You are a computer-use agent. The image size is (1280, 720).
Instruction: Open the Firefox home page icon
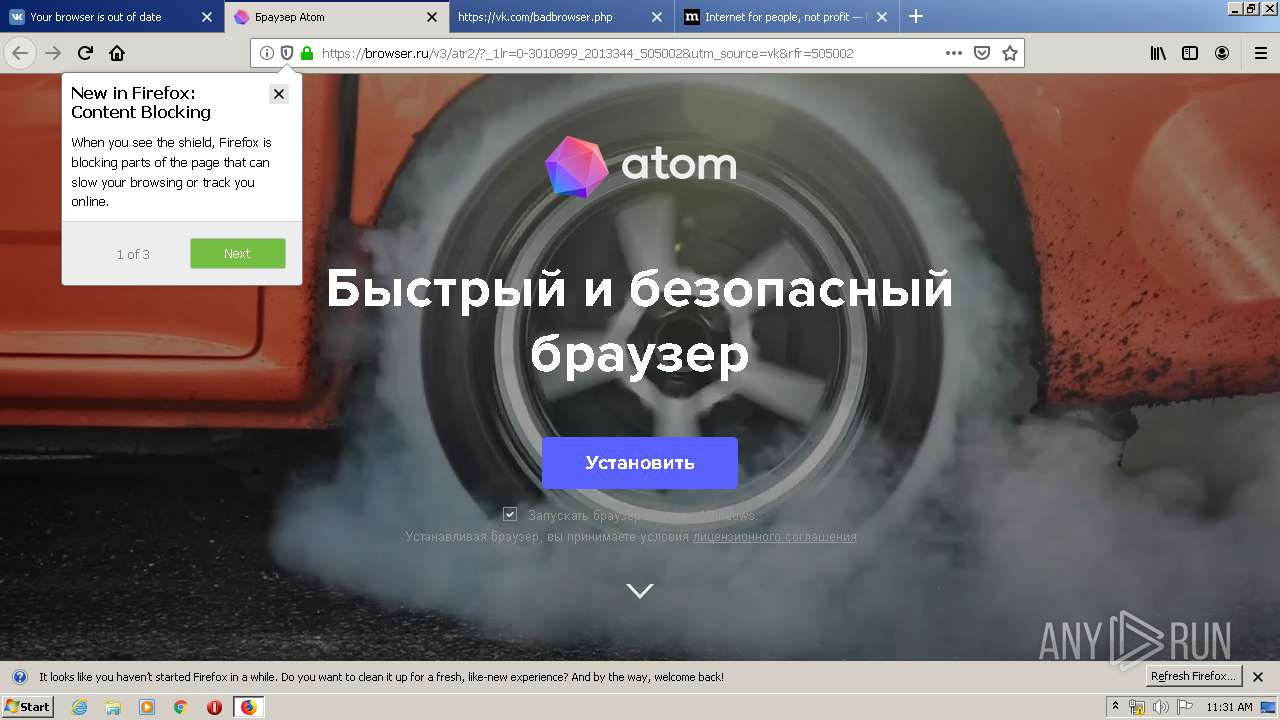[117, 53]
